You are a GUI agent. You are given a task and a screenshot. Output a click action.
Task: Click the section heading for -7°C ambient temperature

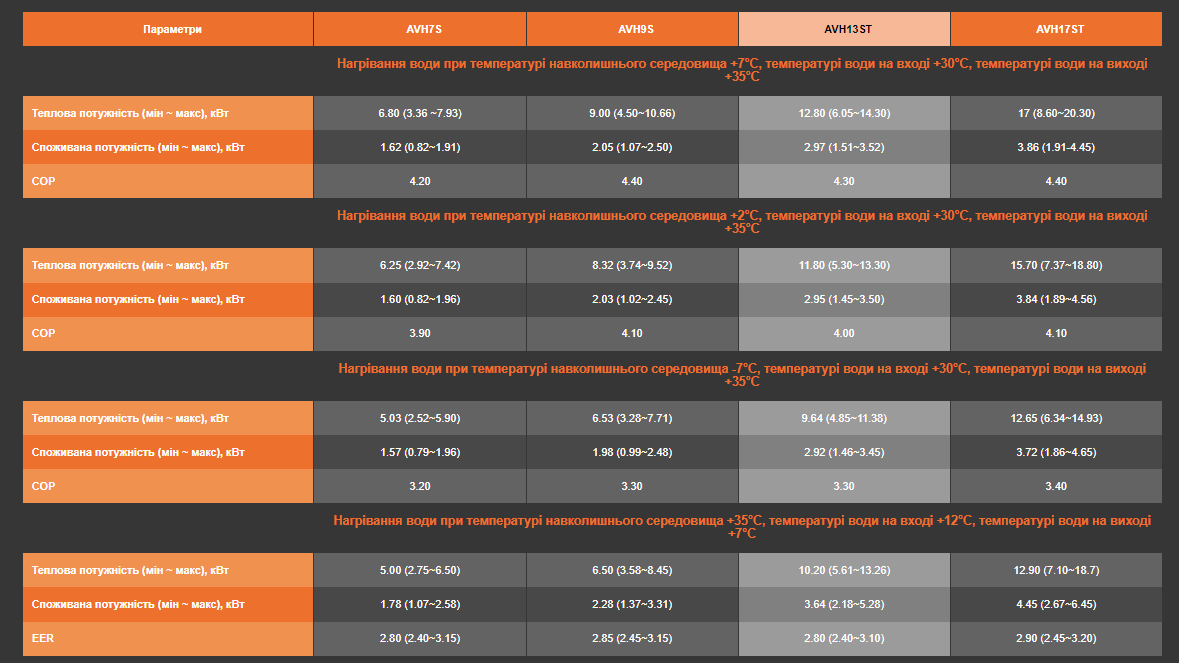tap(741, 375)
